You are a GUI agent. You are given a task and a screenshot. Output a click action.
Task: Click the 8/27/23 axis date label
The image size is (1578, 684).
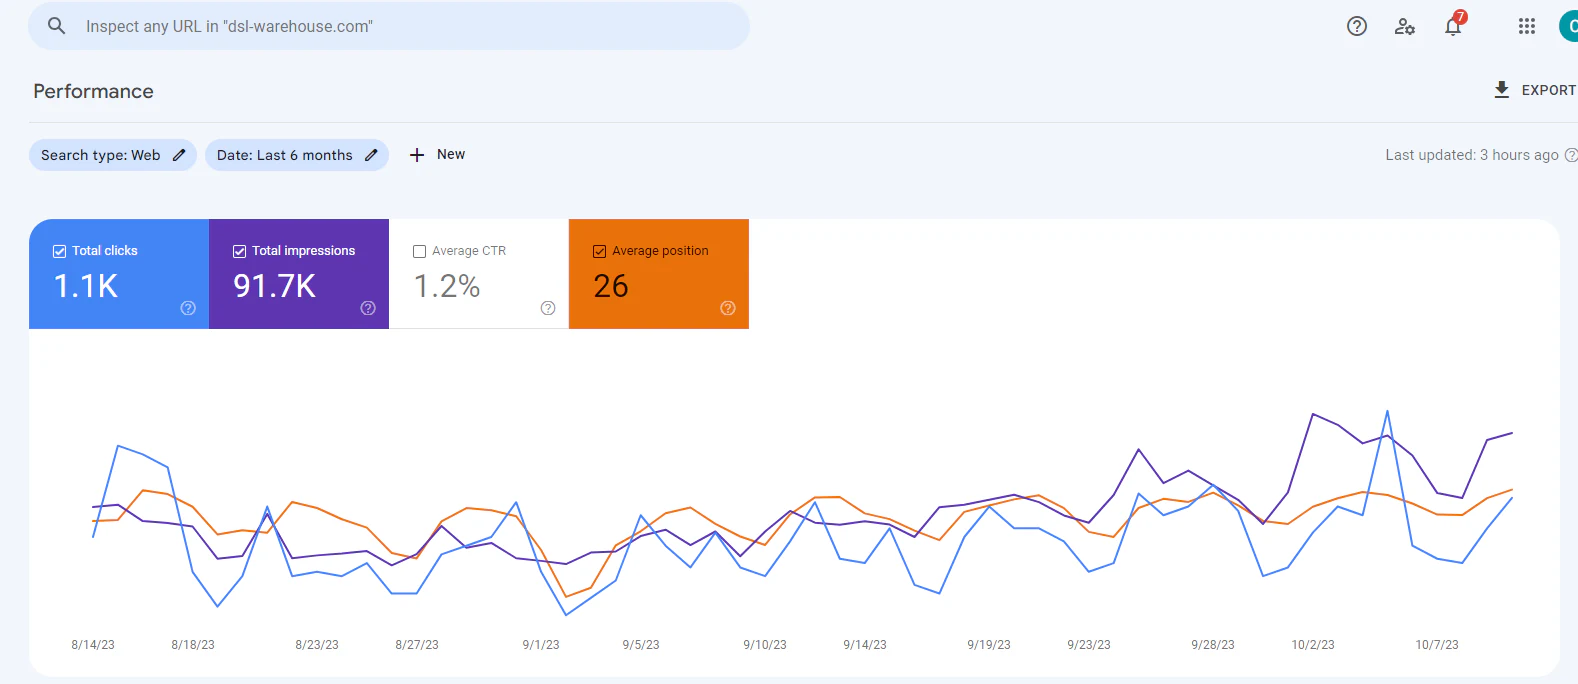point(417,645)
